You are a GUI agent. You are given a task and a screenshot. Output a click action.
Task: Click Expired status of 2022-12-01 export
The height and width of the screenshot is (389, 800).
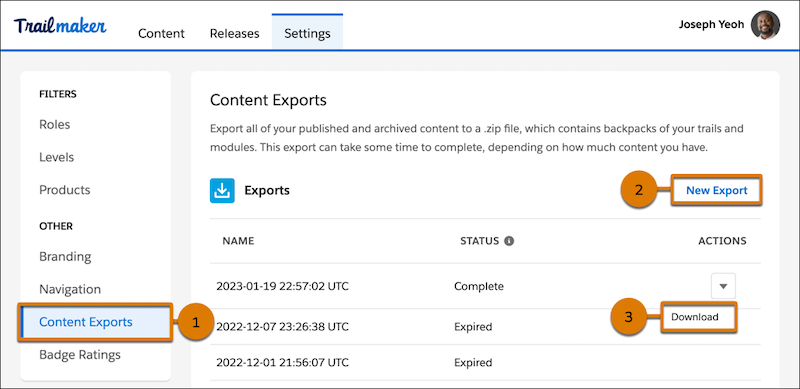click(x=473, y=362)
